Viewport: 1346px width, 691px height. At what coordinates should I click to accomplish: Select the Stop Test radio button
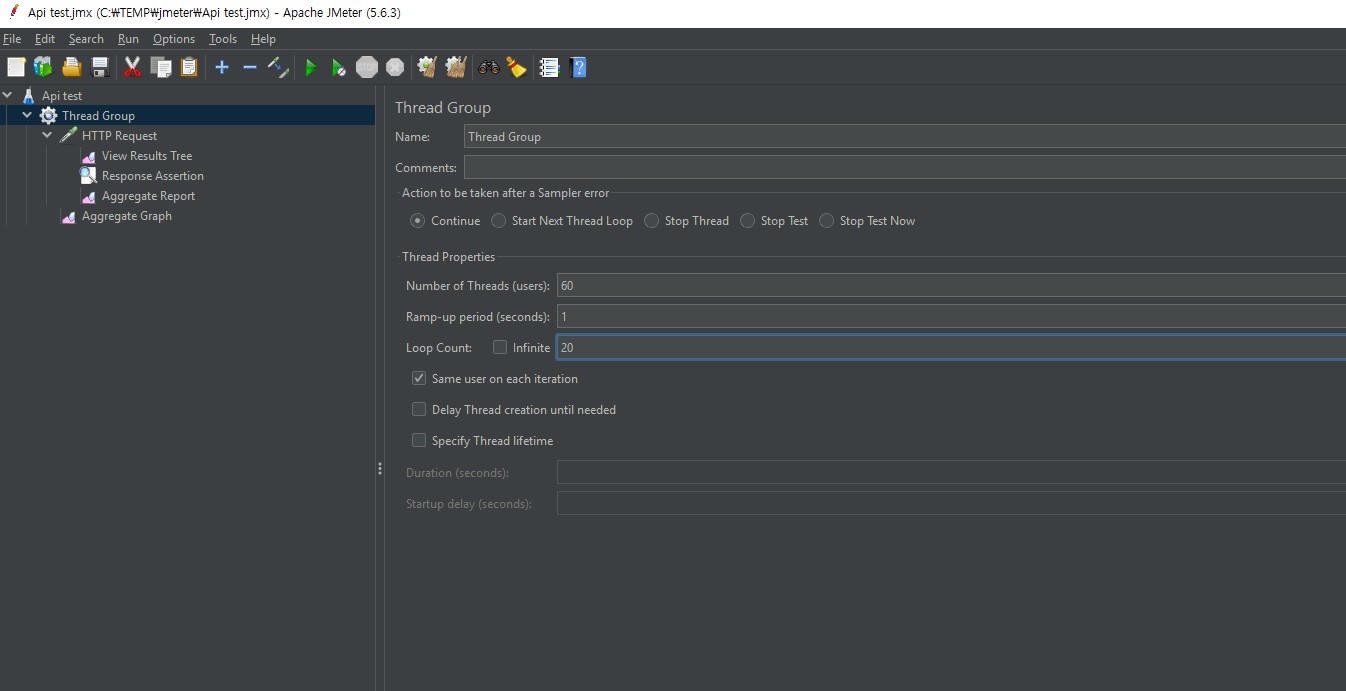click(x=748, y=221)
